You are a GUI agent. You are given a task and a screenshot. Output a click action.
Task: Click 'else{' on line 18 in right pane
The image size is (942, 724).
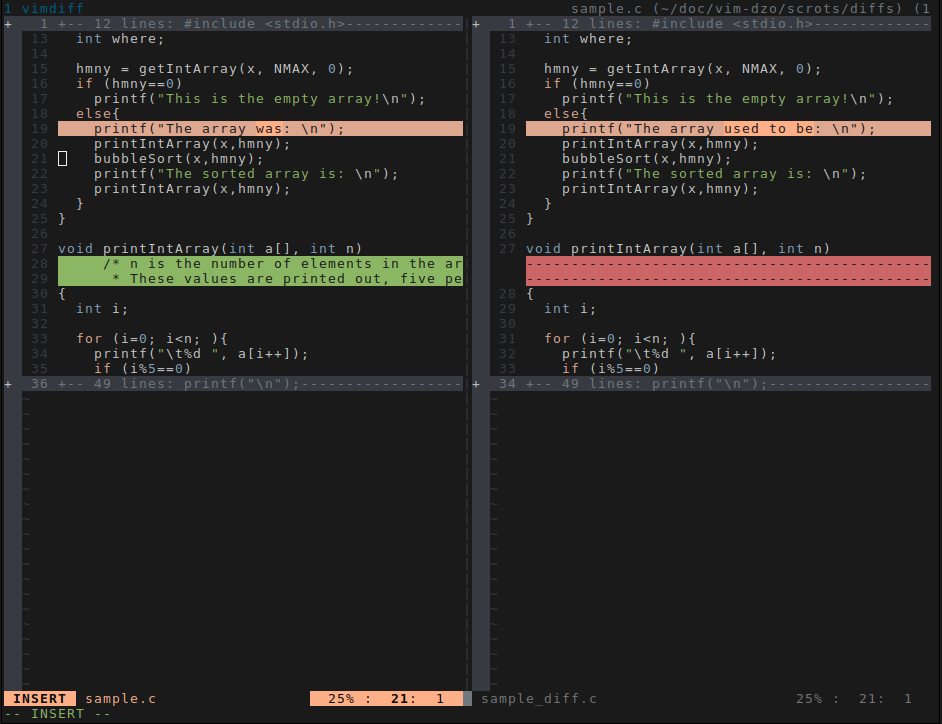tap(566, 114)
